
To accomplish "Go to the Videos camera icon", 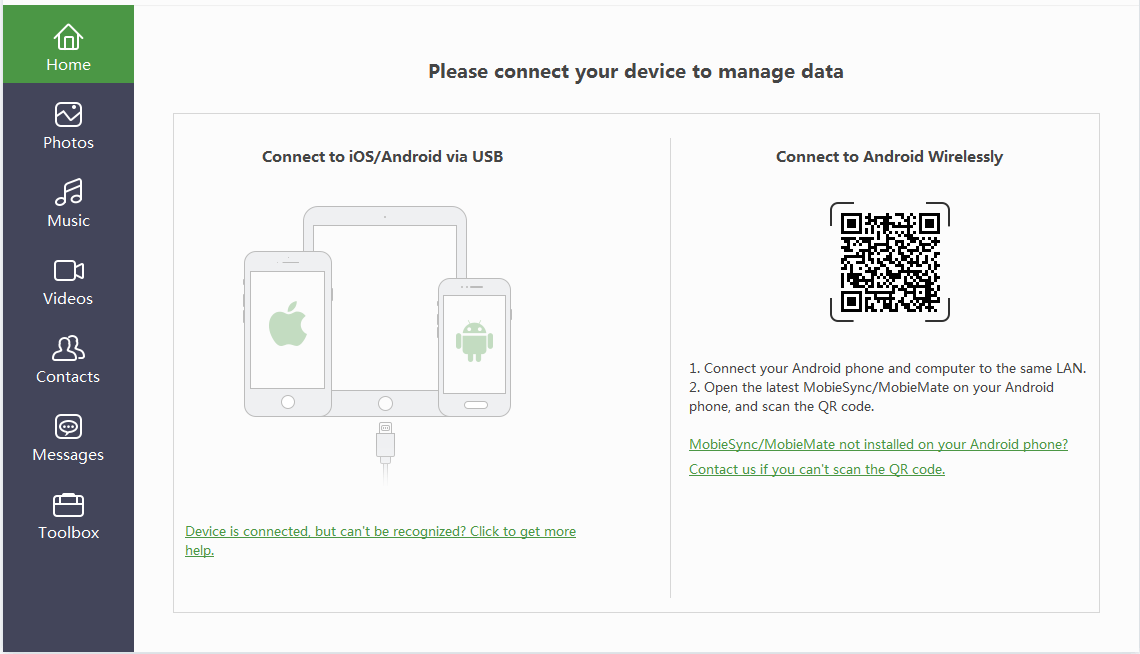I will 68,271.
